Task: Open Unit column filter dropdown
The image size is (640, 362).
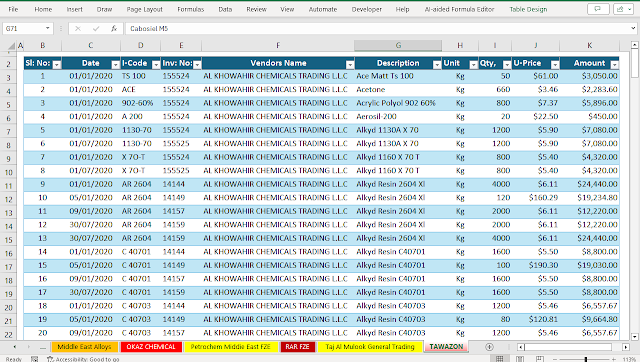Action: point(473,64)
